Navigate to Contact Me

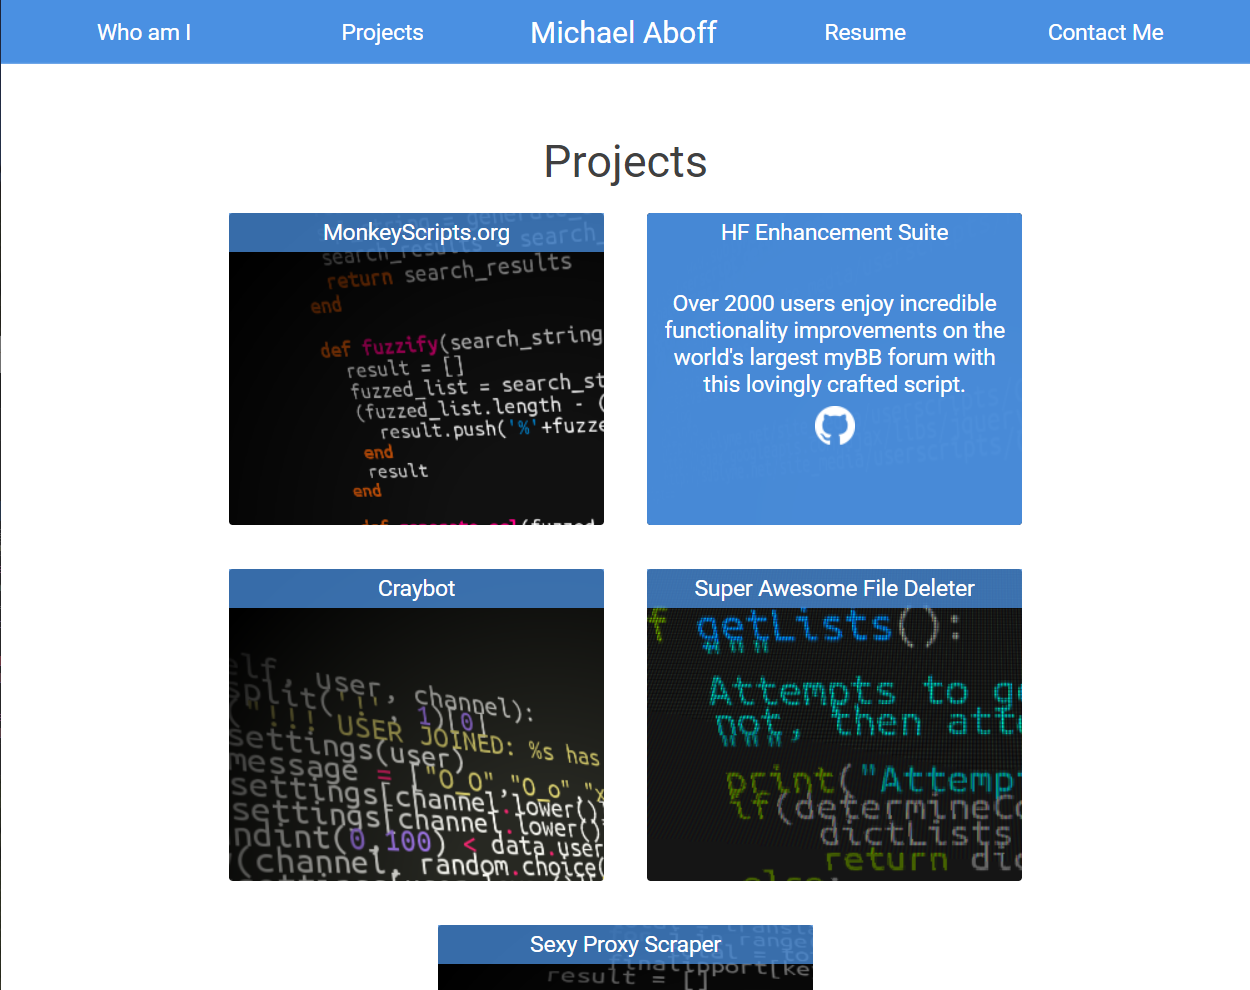(1105, 32)
